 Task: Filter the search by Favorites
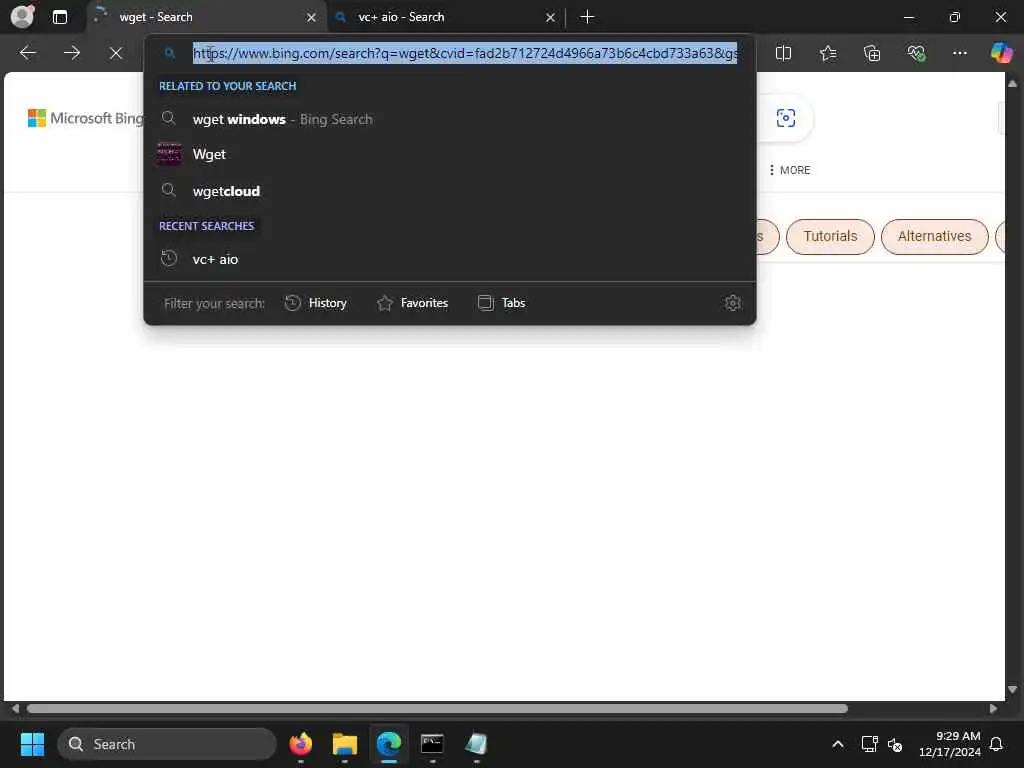[412, 303]
